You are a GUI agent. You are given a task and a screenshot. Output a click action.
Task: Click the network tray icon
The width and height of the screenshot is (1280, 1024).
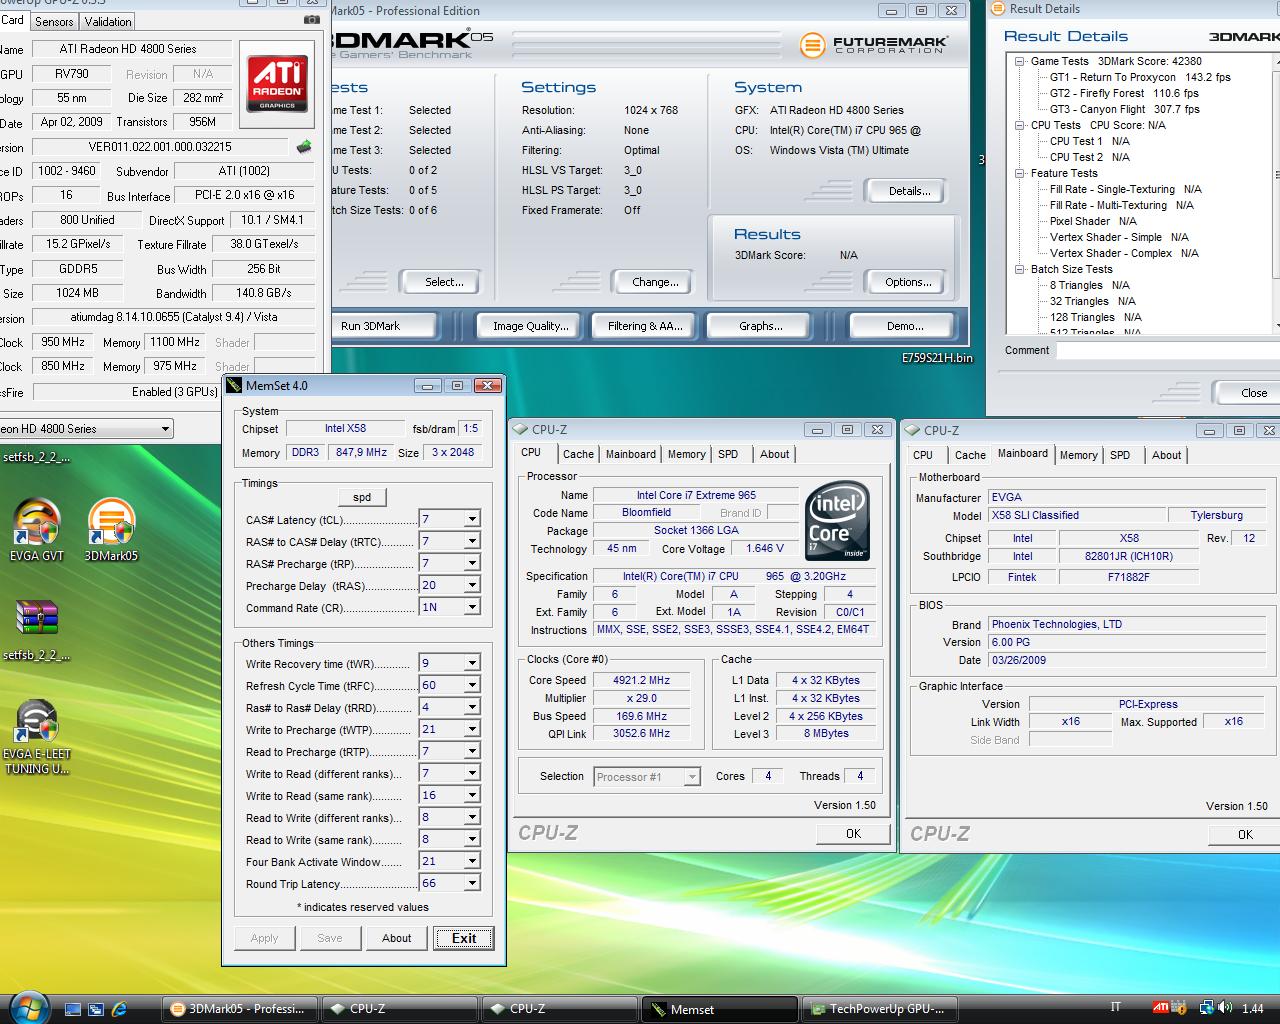click(1207, 1008)
